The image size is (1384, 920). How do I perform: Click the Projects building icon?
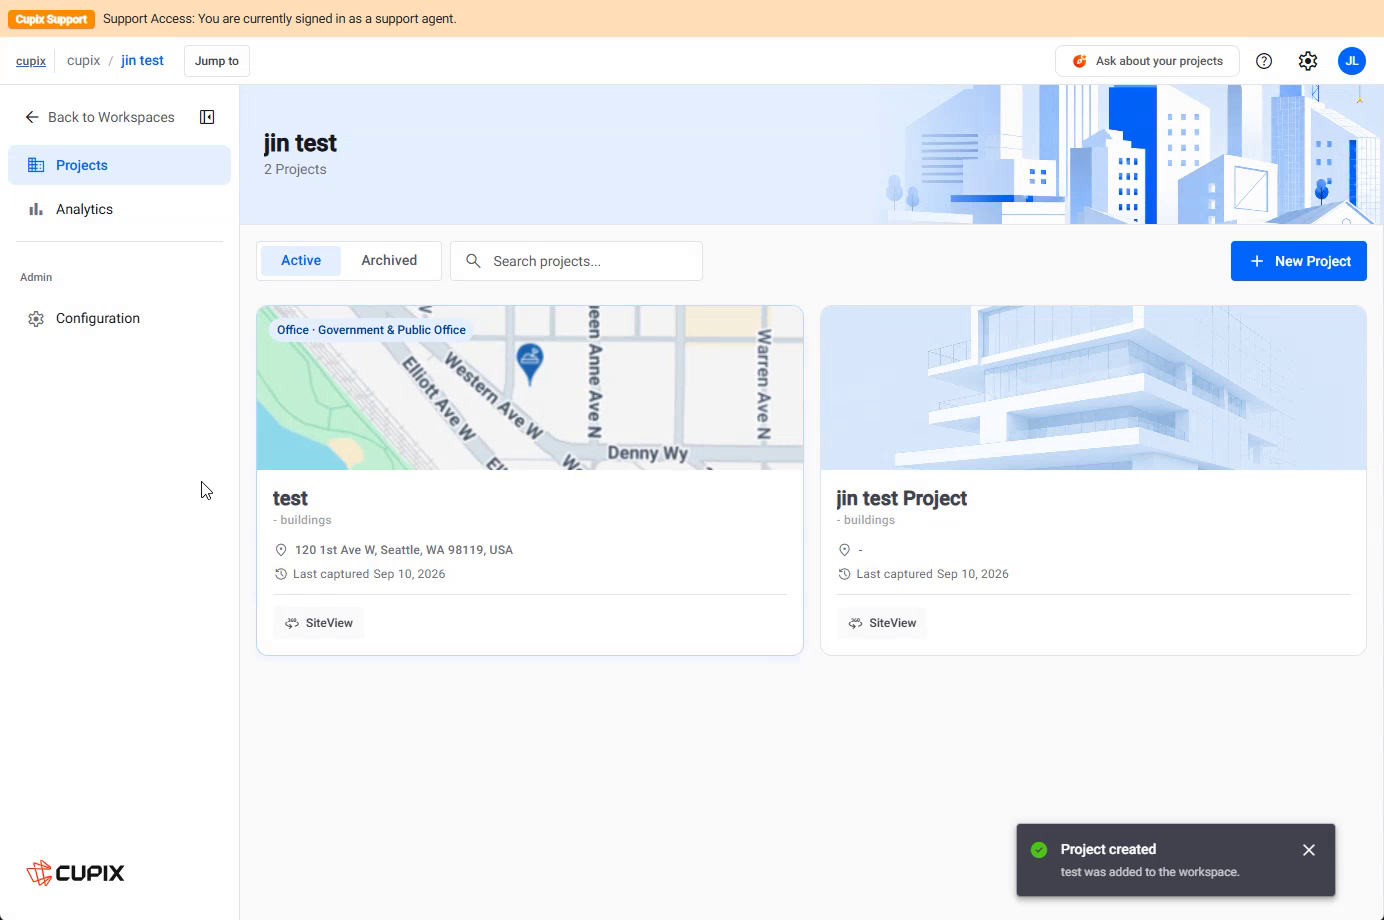point(36,165)
